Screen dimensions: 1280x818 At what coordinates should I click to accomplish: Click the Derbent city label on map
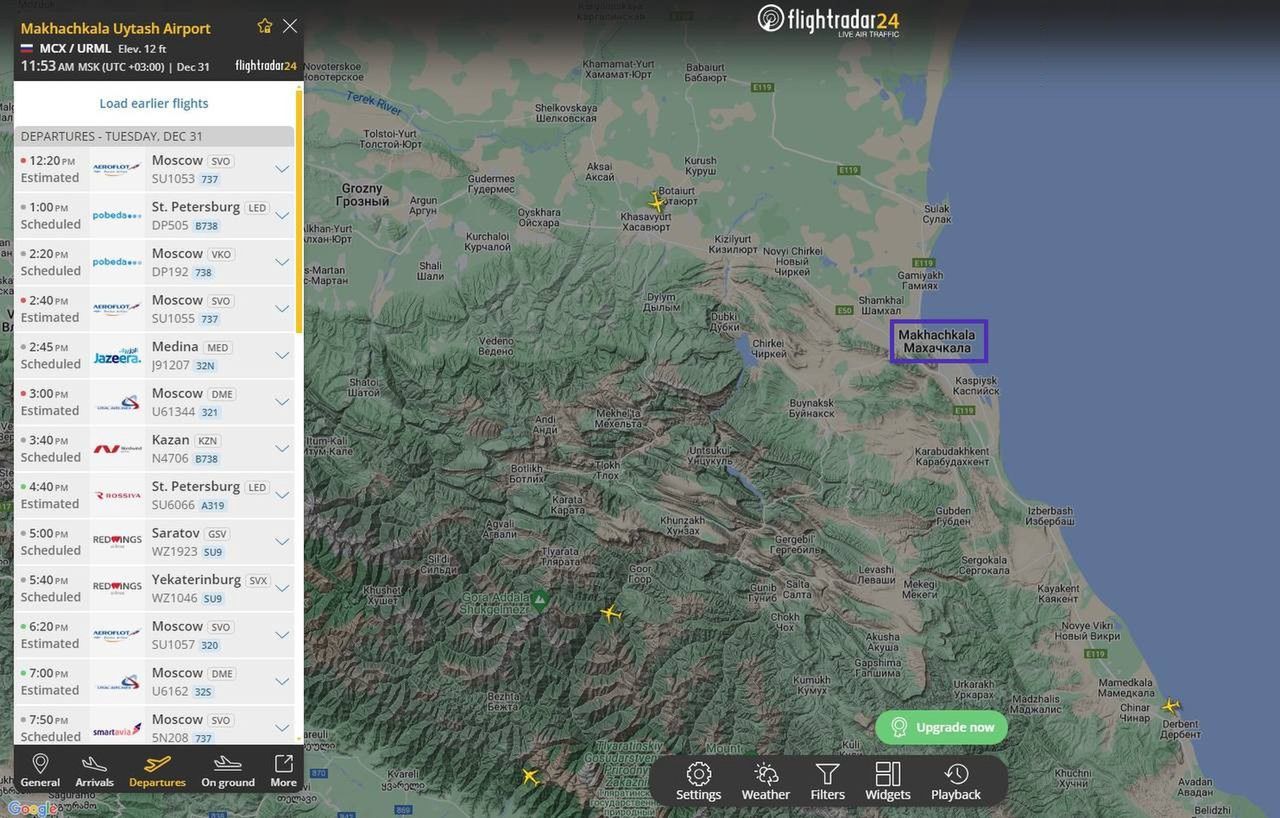[1179, 729]
